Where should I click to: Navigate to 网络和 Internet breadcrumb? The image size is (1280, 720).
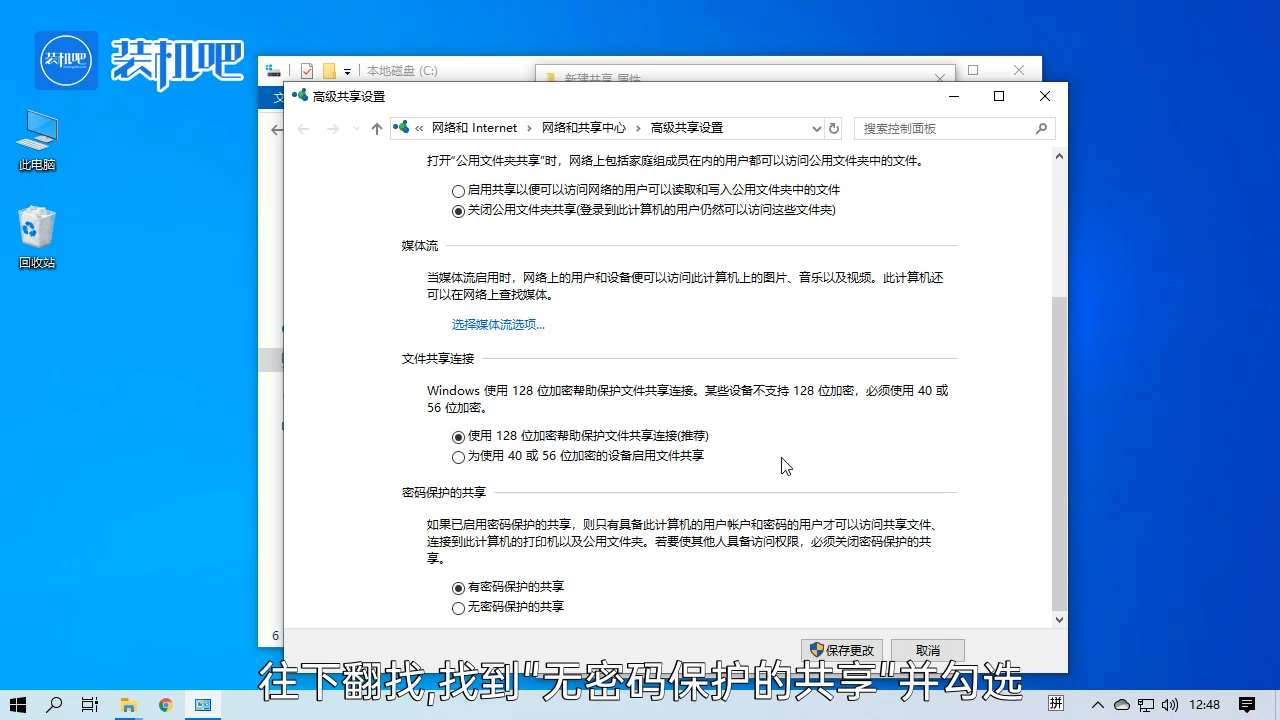point(474,128)
